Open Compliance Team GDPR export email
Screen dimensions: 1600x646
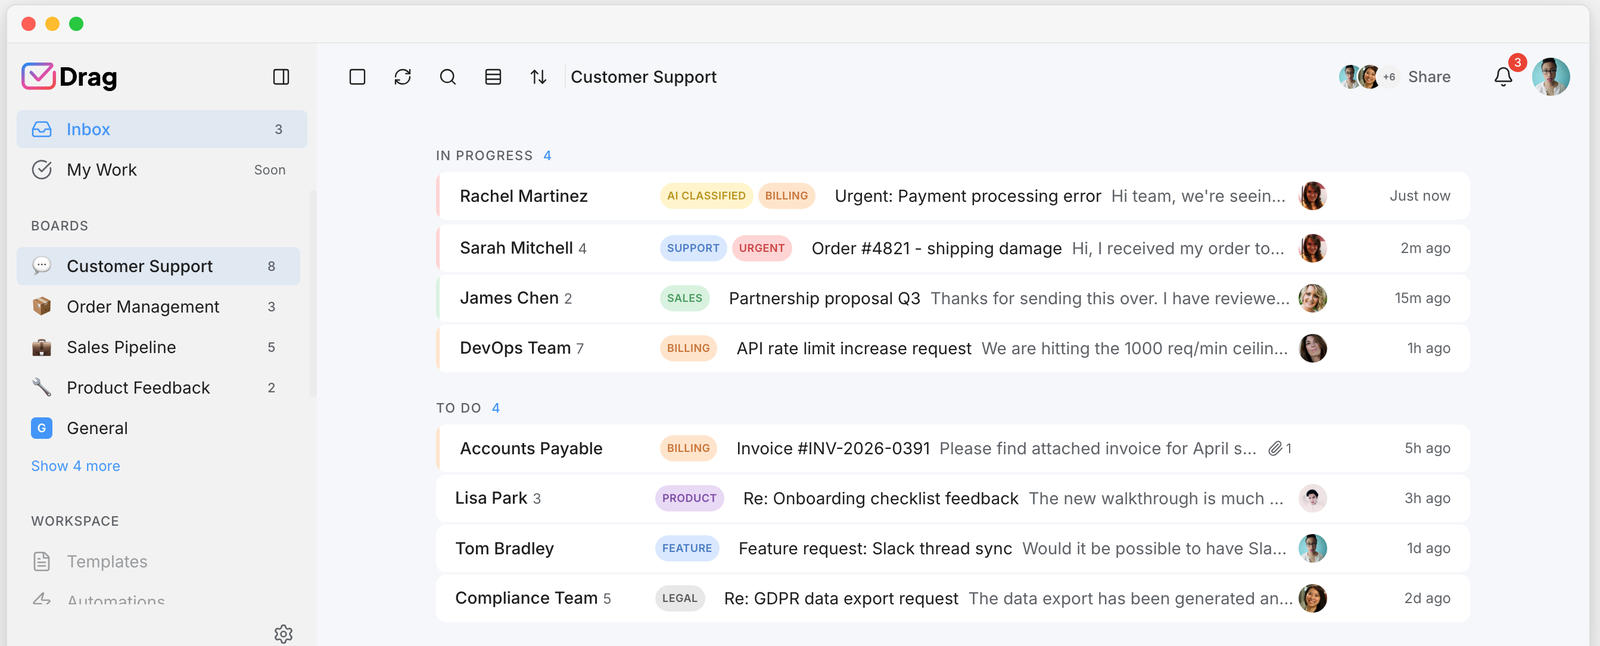pos(953,598)
